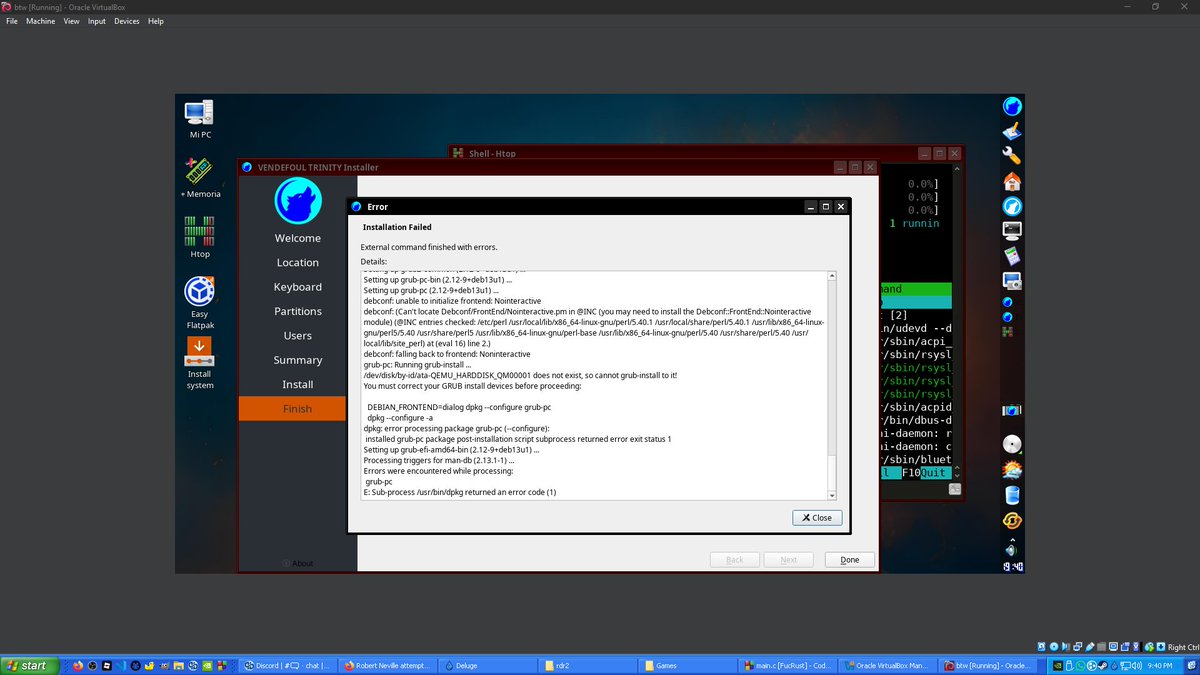Image resolution: width=1200 pixels, height=675 pixels.
Task: Open screenshot camera icon in right dock
Action: tap(1012, 281)
